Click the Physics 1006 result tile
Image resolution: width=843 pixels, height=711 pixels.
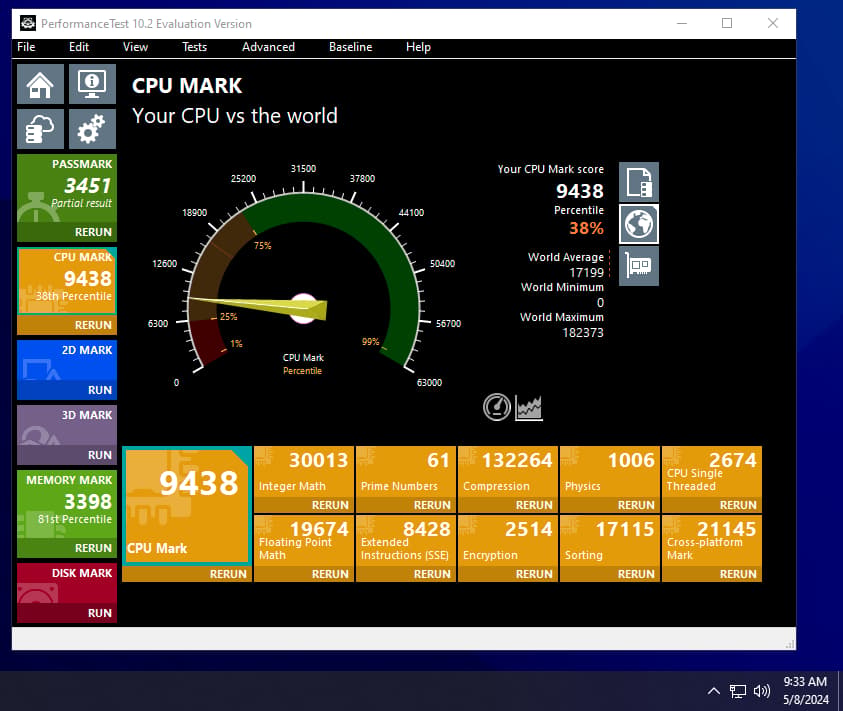pos(610,472)
